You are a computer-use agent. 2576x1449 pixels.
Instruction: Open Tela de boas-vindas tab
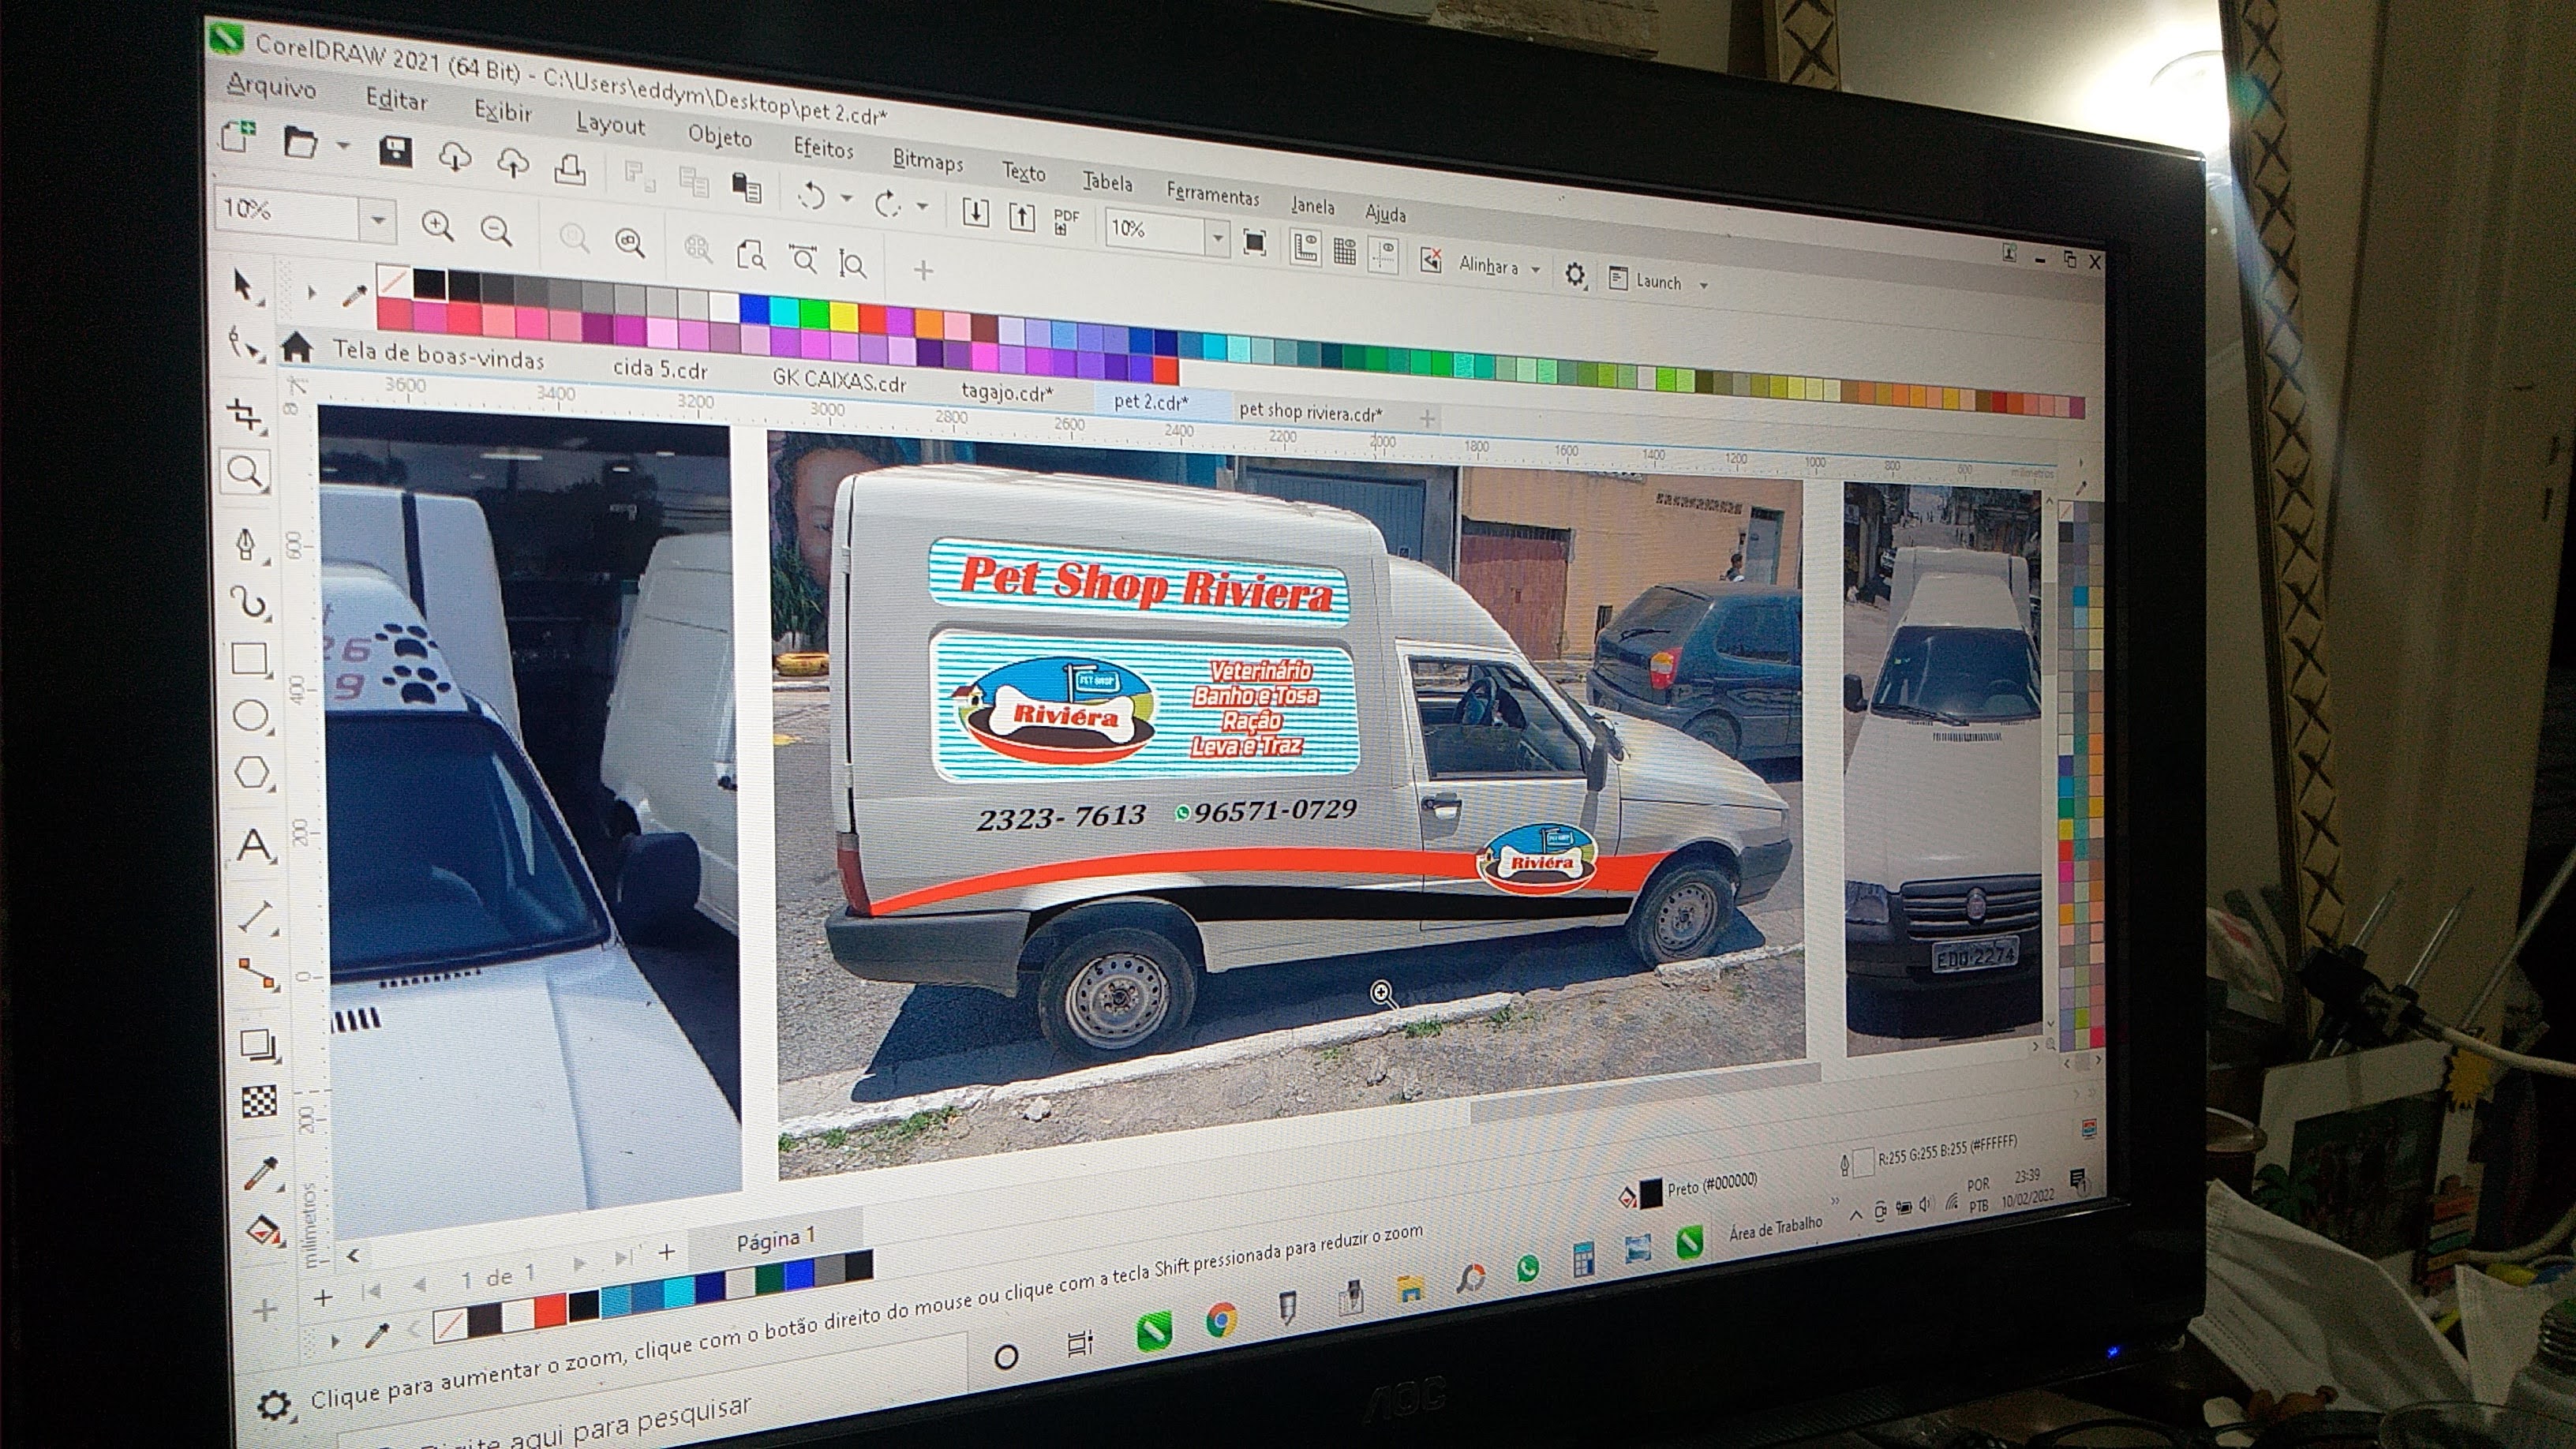(x=438, y=354)
